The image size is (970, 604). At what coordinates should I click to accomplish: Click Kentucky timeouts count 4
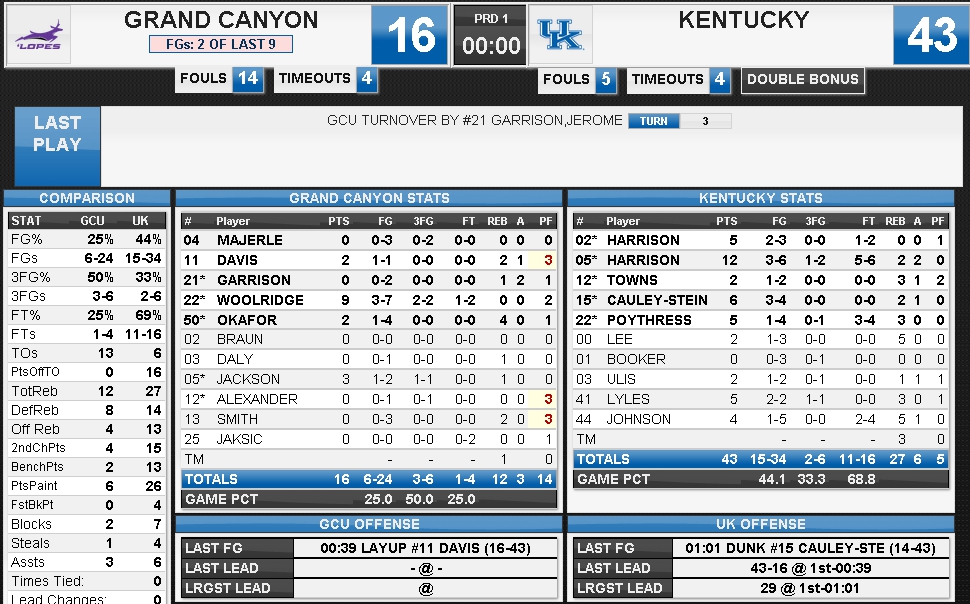click(x=719, y=80)
